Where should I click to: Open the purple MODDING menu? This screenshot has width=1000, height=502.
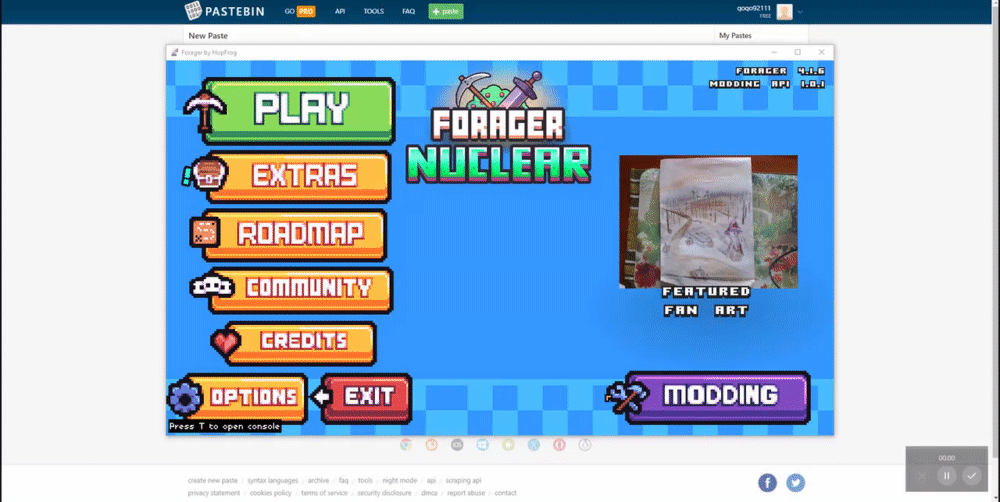pos(718,397)
